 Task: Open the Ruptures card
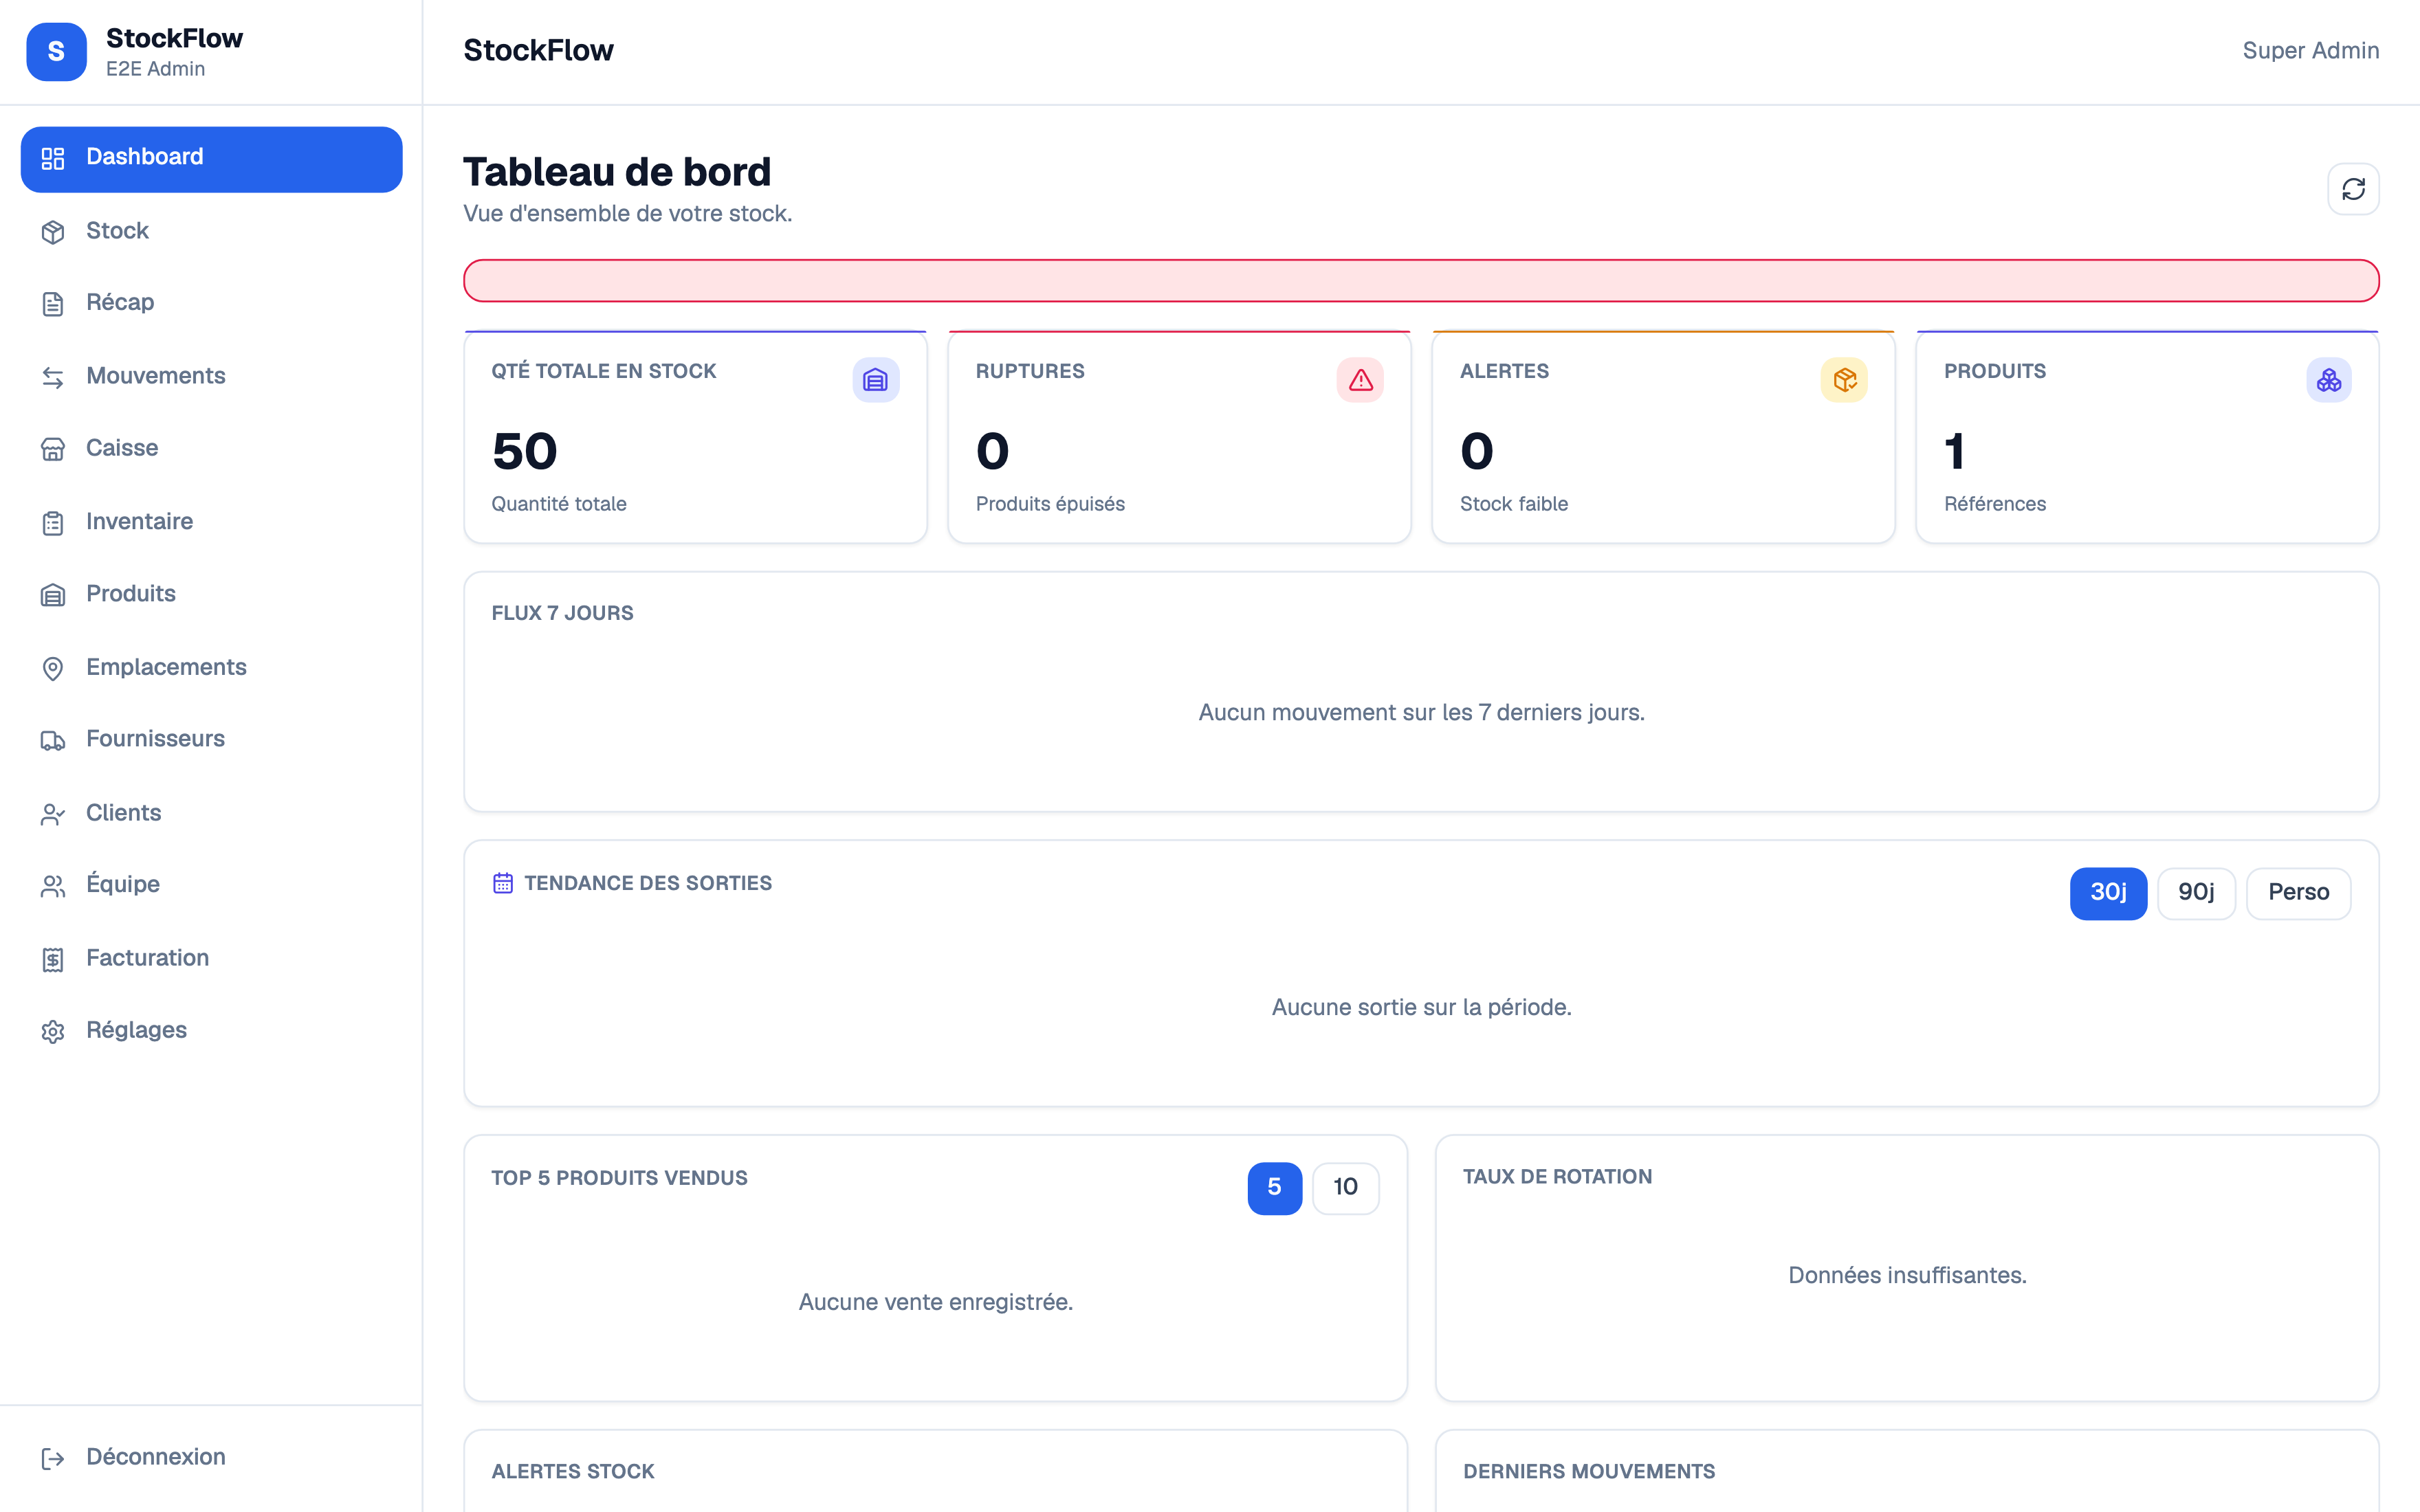1179,437
